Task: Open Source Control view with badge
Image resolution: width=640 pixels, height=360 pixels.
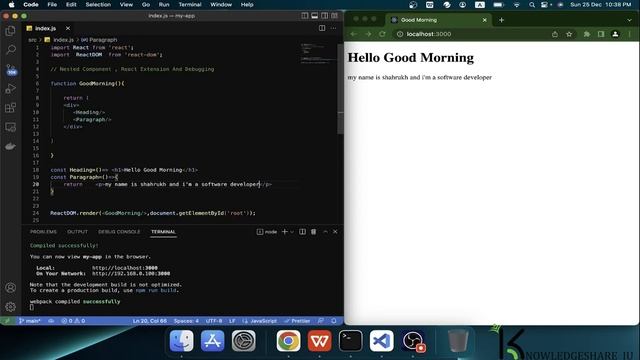Action: coord(11,69)
